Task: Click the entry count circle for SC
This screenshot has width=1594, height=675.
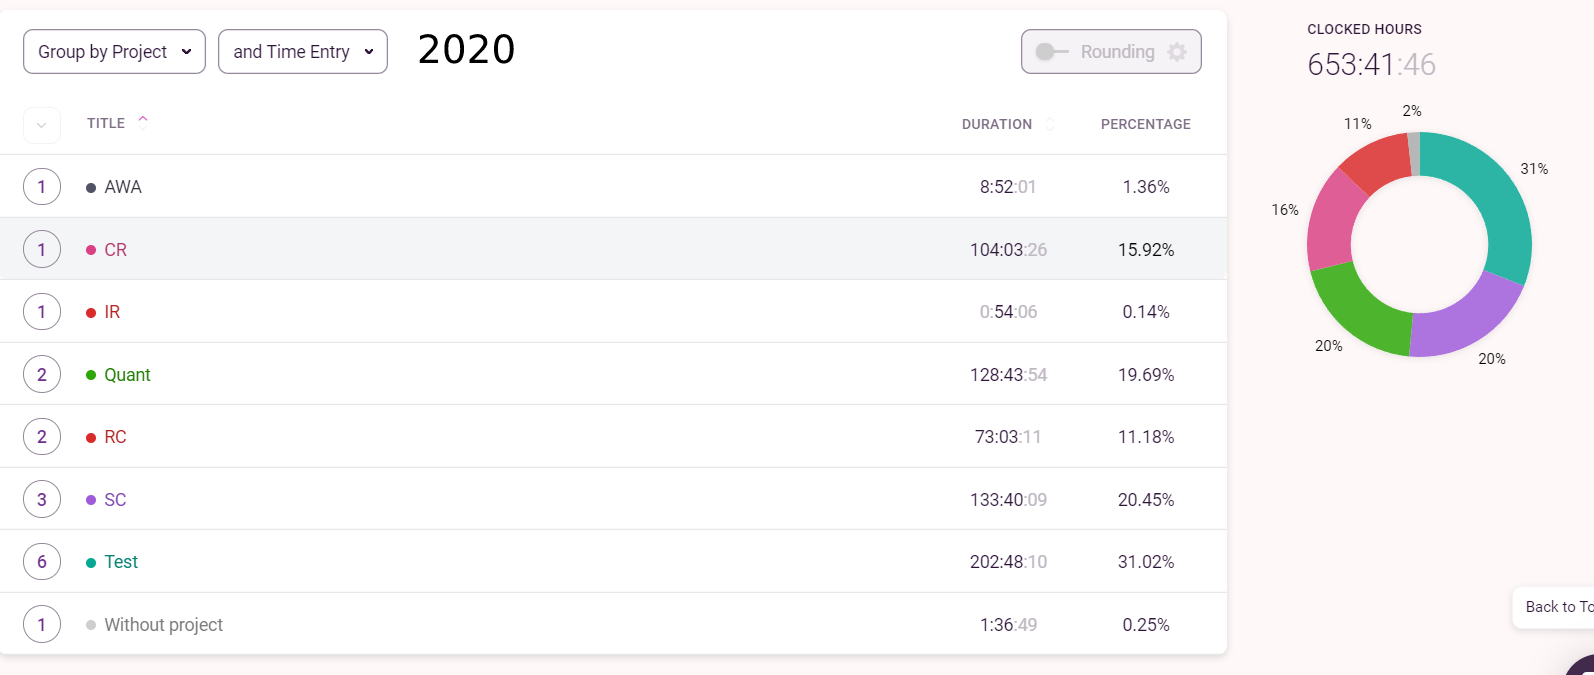Action: coord(42,500)
